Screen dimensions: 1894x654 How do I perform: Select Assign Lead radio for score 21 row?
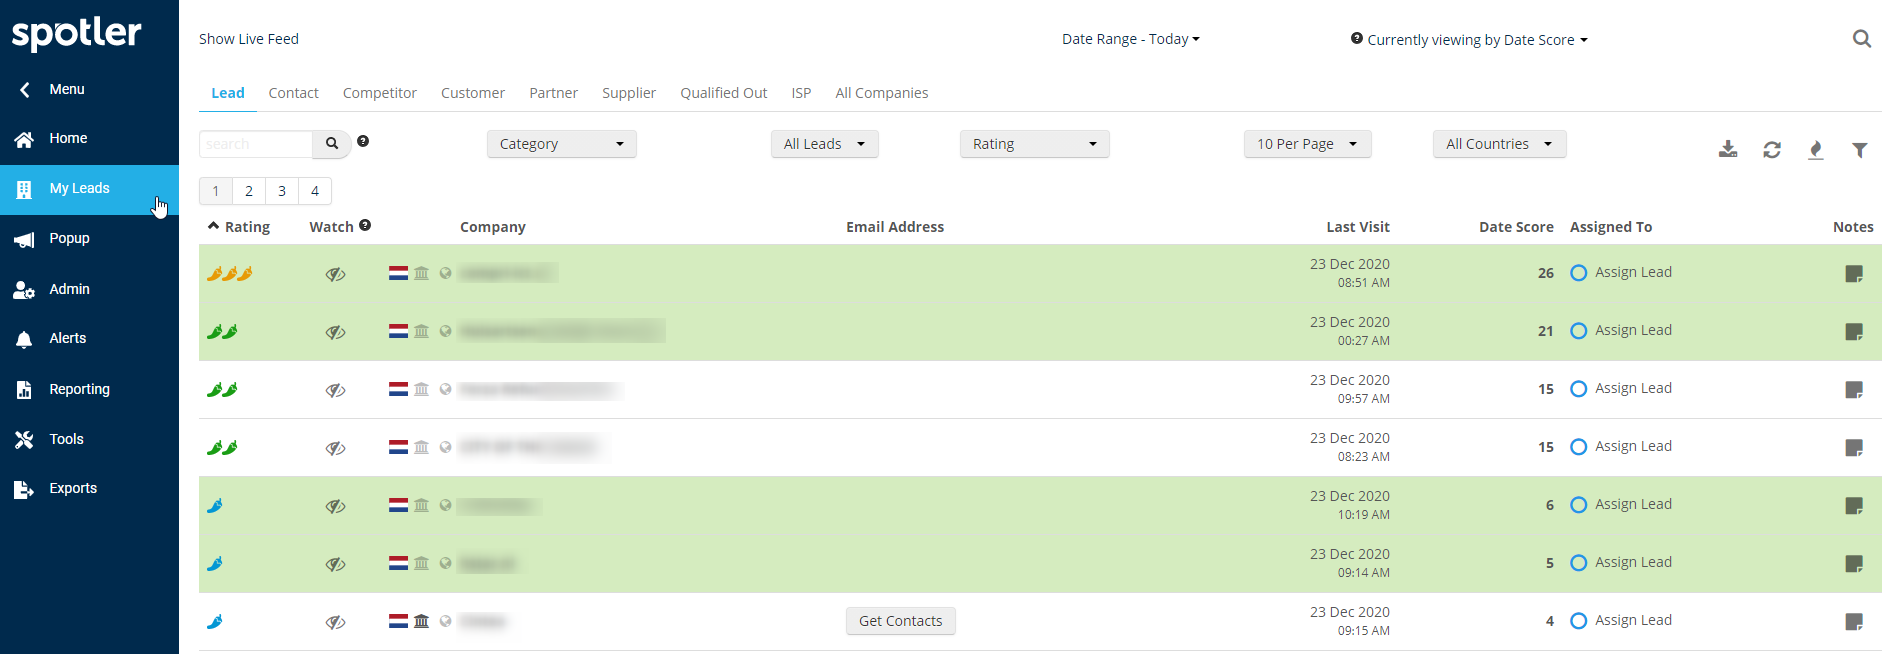[x=1578, y=331]
